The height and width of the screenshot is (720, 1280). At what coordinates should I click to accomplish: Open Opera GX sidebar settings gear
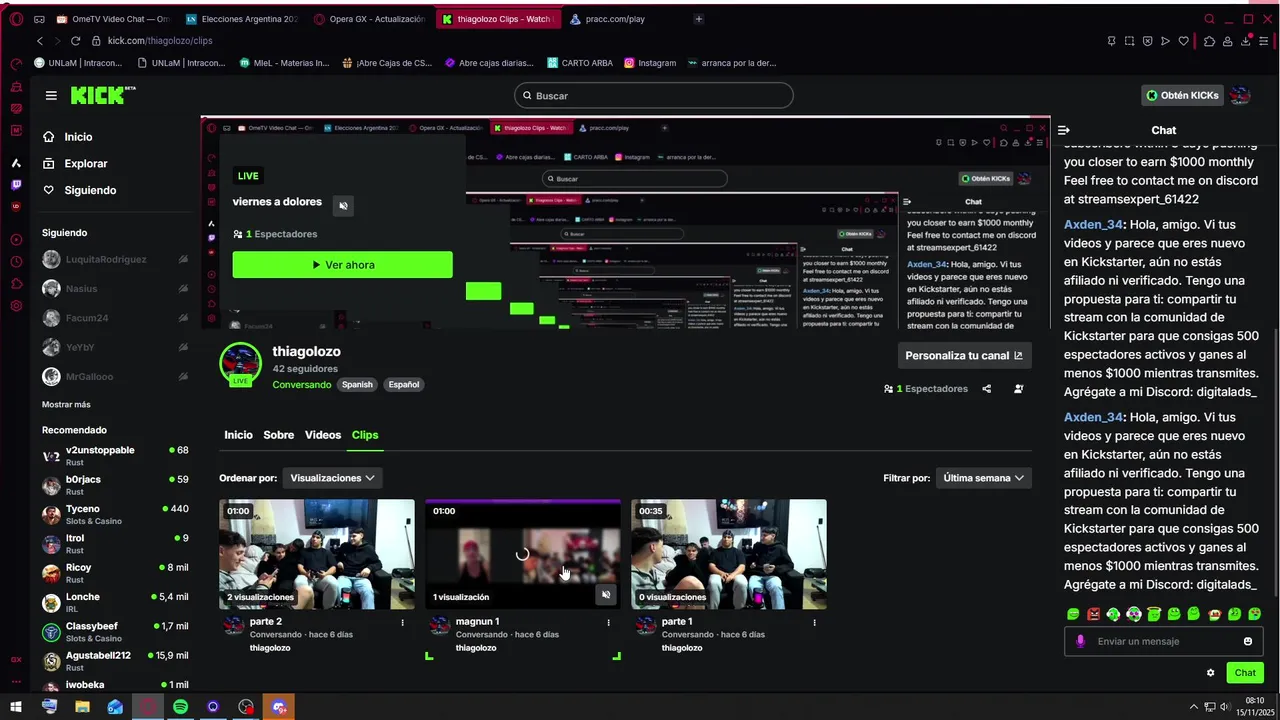coord(16,305)
